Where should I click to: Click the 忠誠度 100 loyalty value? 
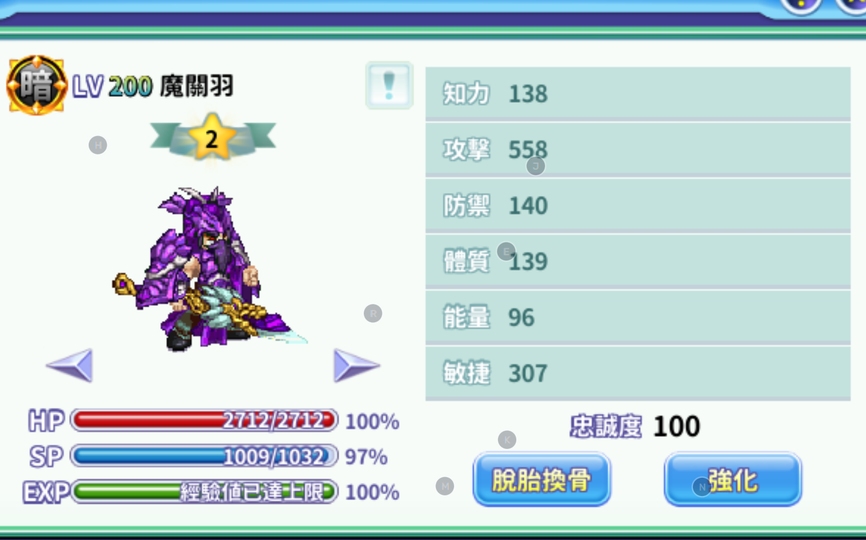[677, 426]
